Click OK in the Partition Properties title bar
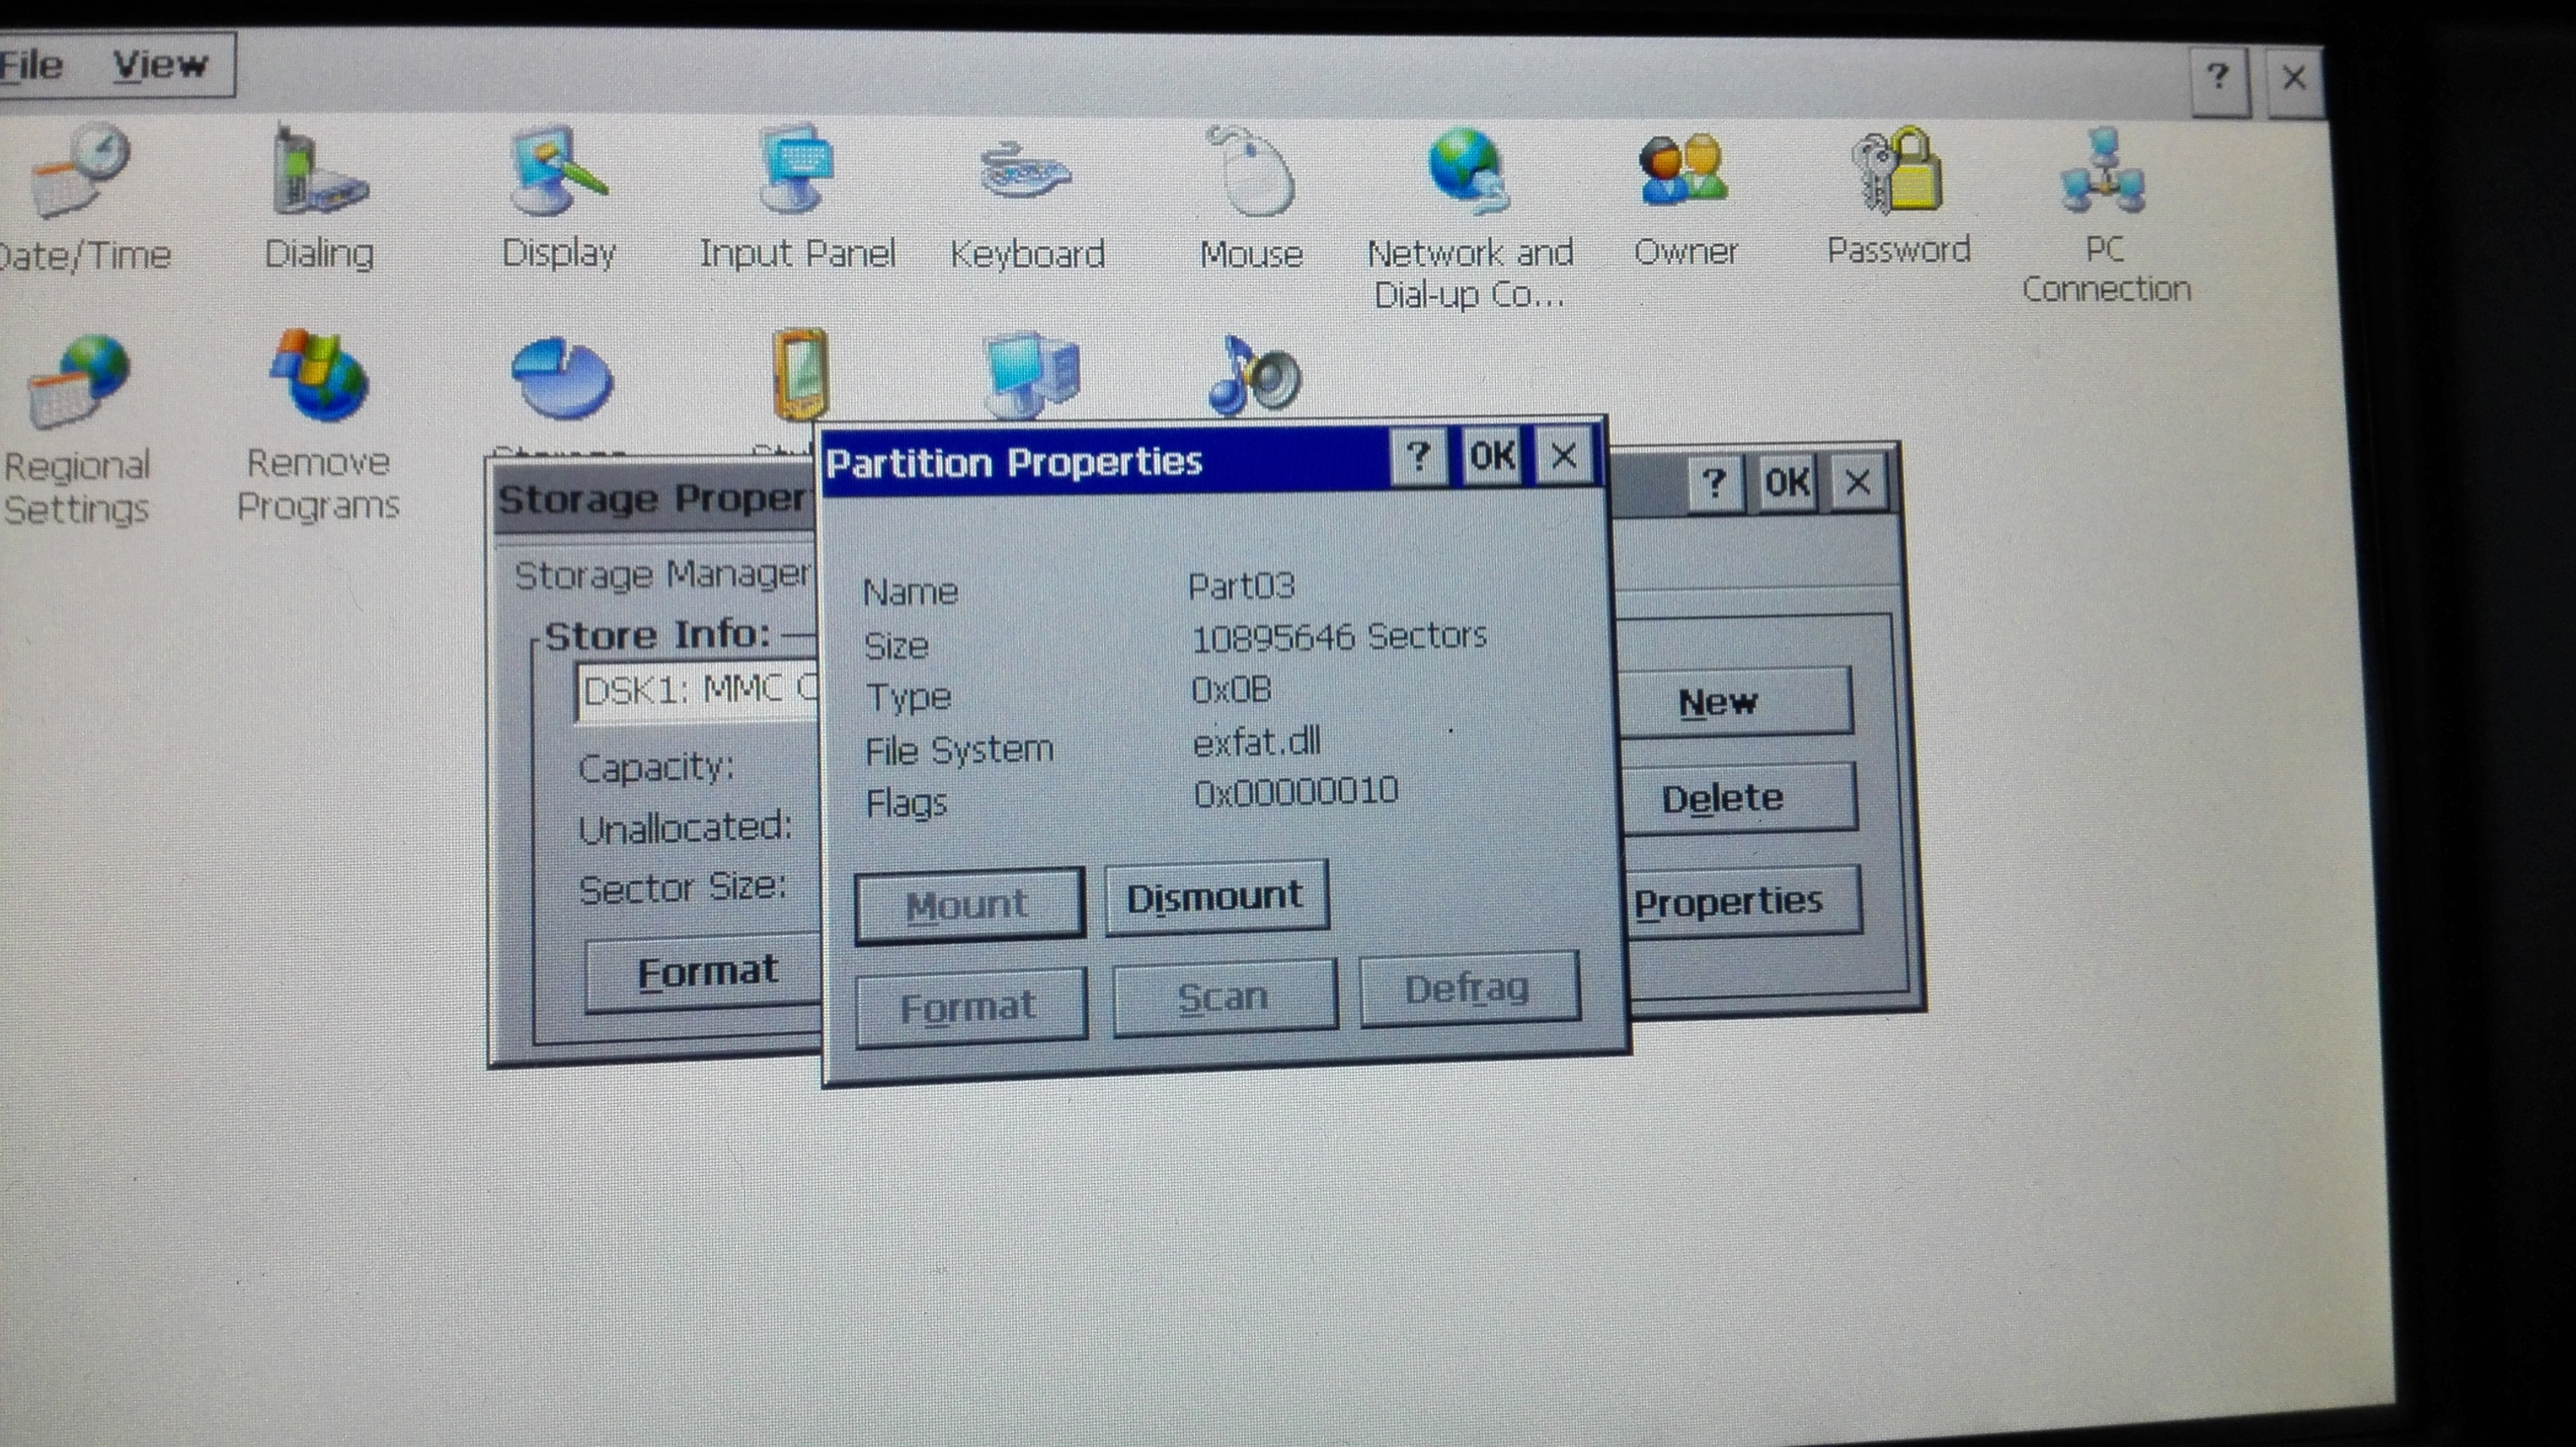The height and width of the screenshot is (1447, 2576). coord(1491,457)
